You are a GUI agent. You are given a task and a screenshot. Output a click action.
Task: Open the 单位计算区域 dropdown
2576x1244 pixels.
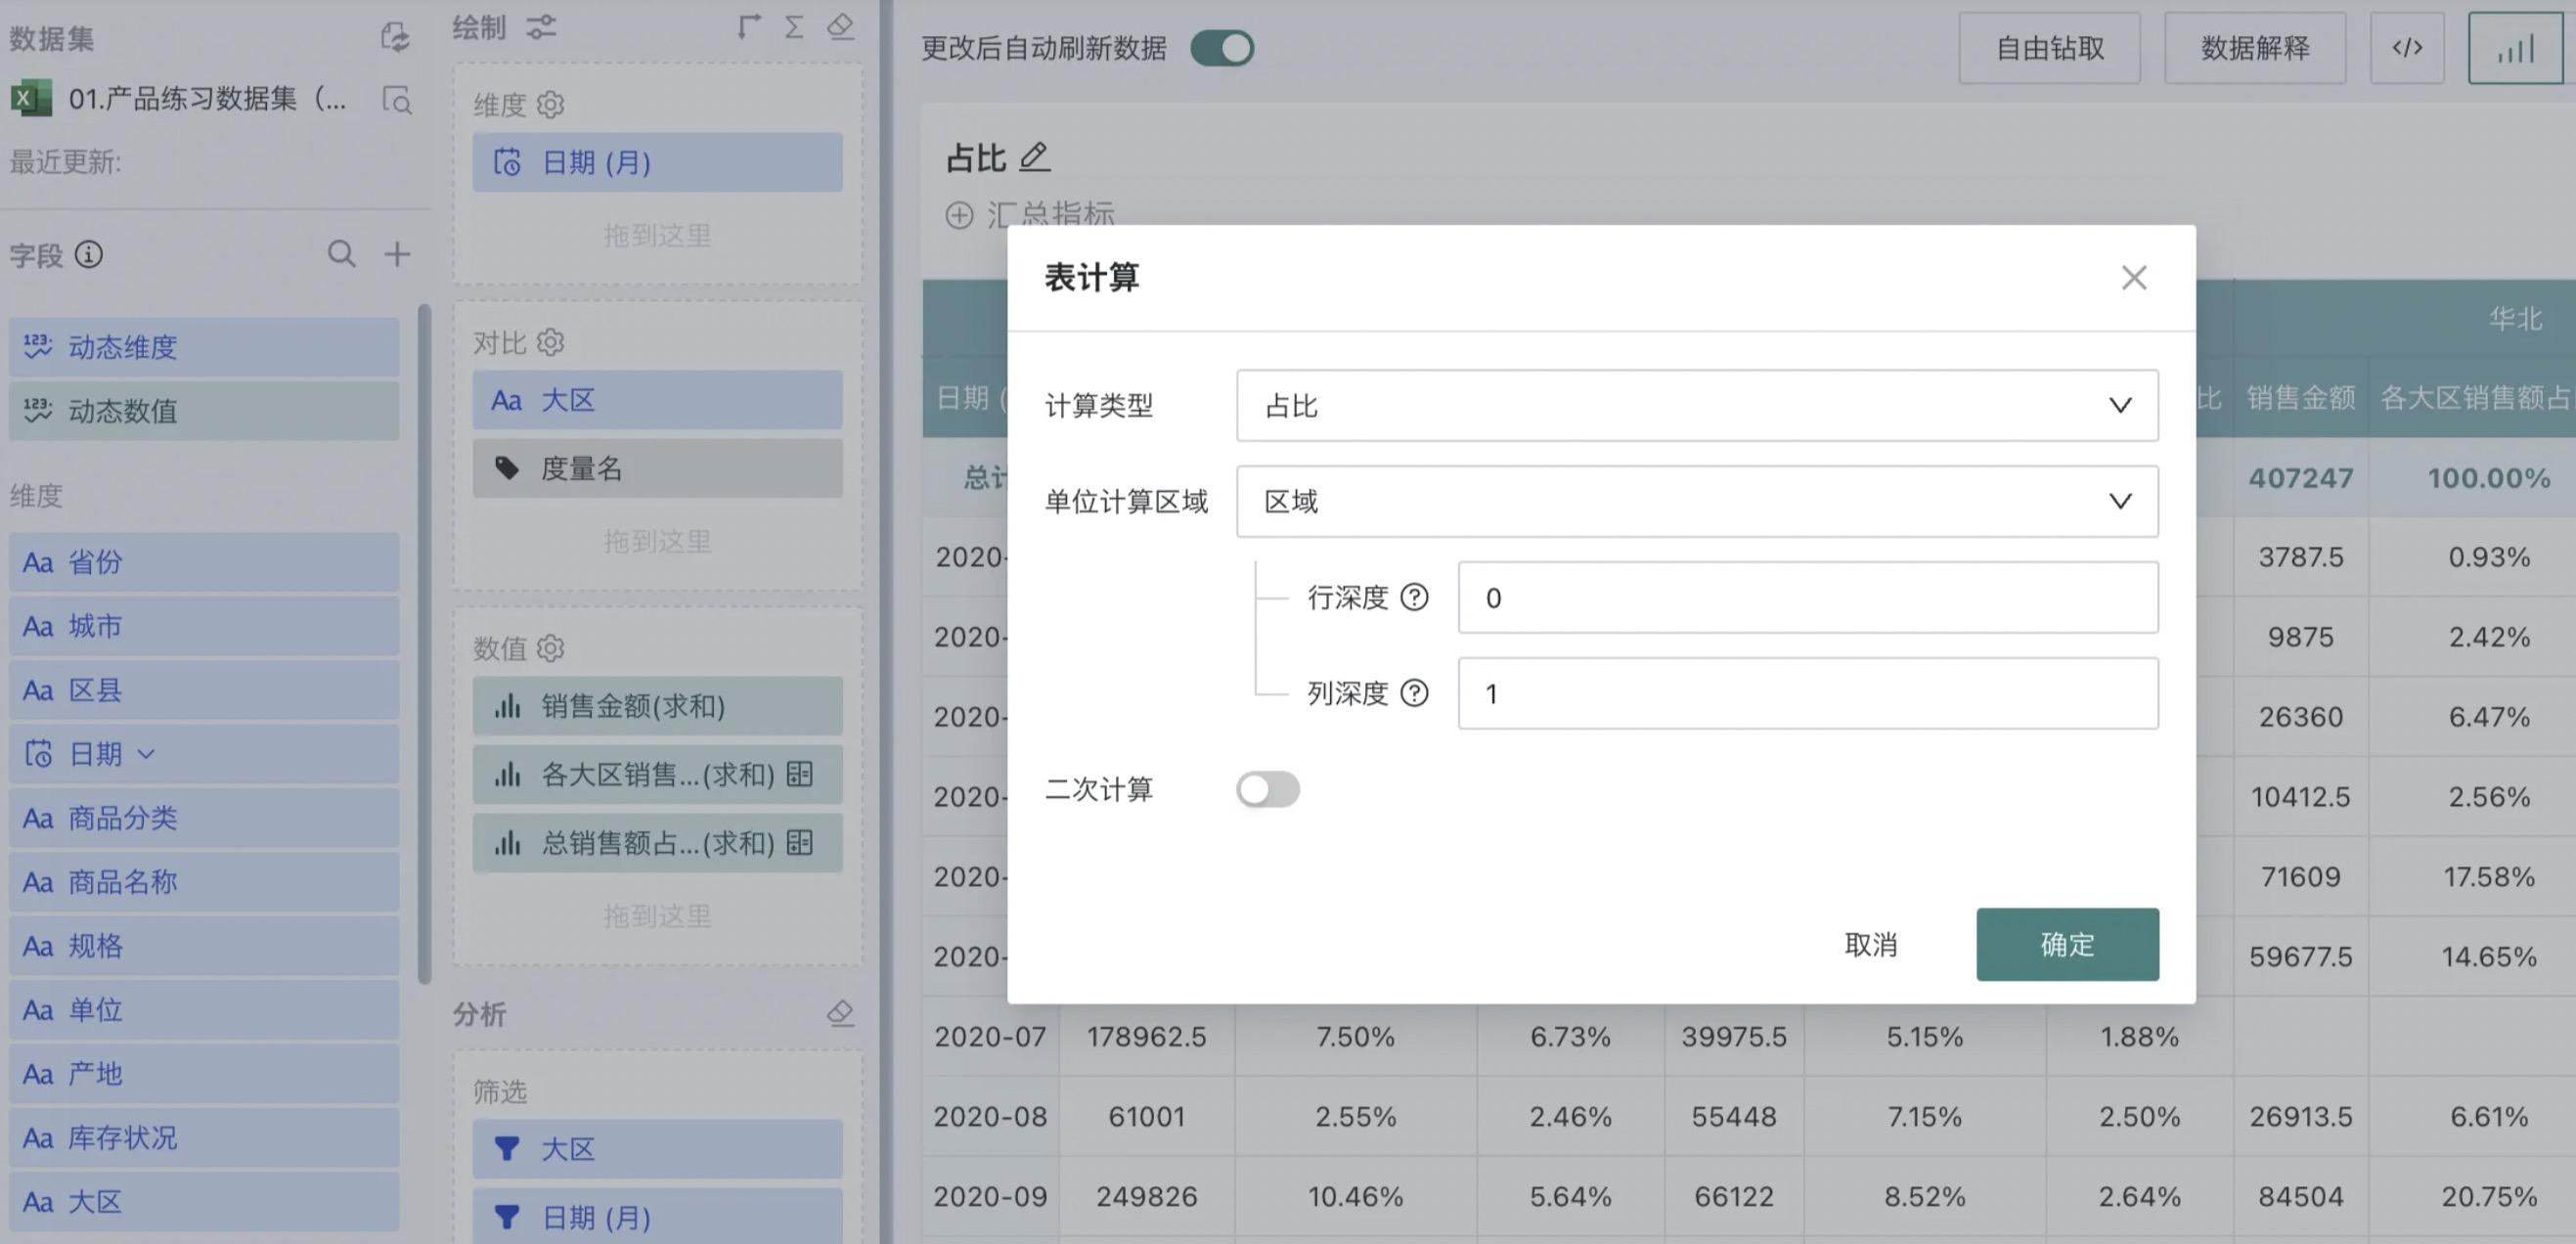tap(1696, 501)
